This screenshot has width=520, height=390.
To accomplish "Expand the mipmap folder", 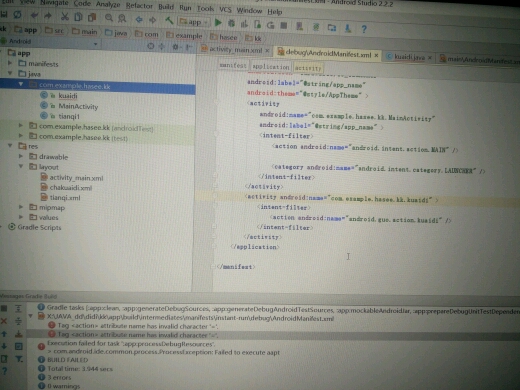I will coord(21,207).
